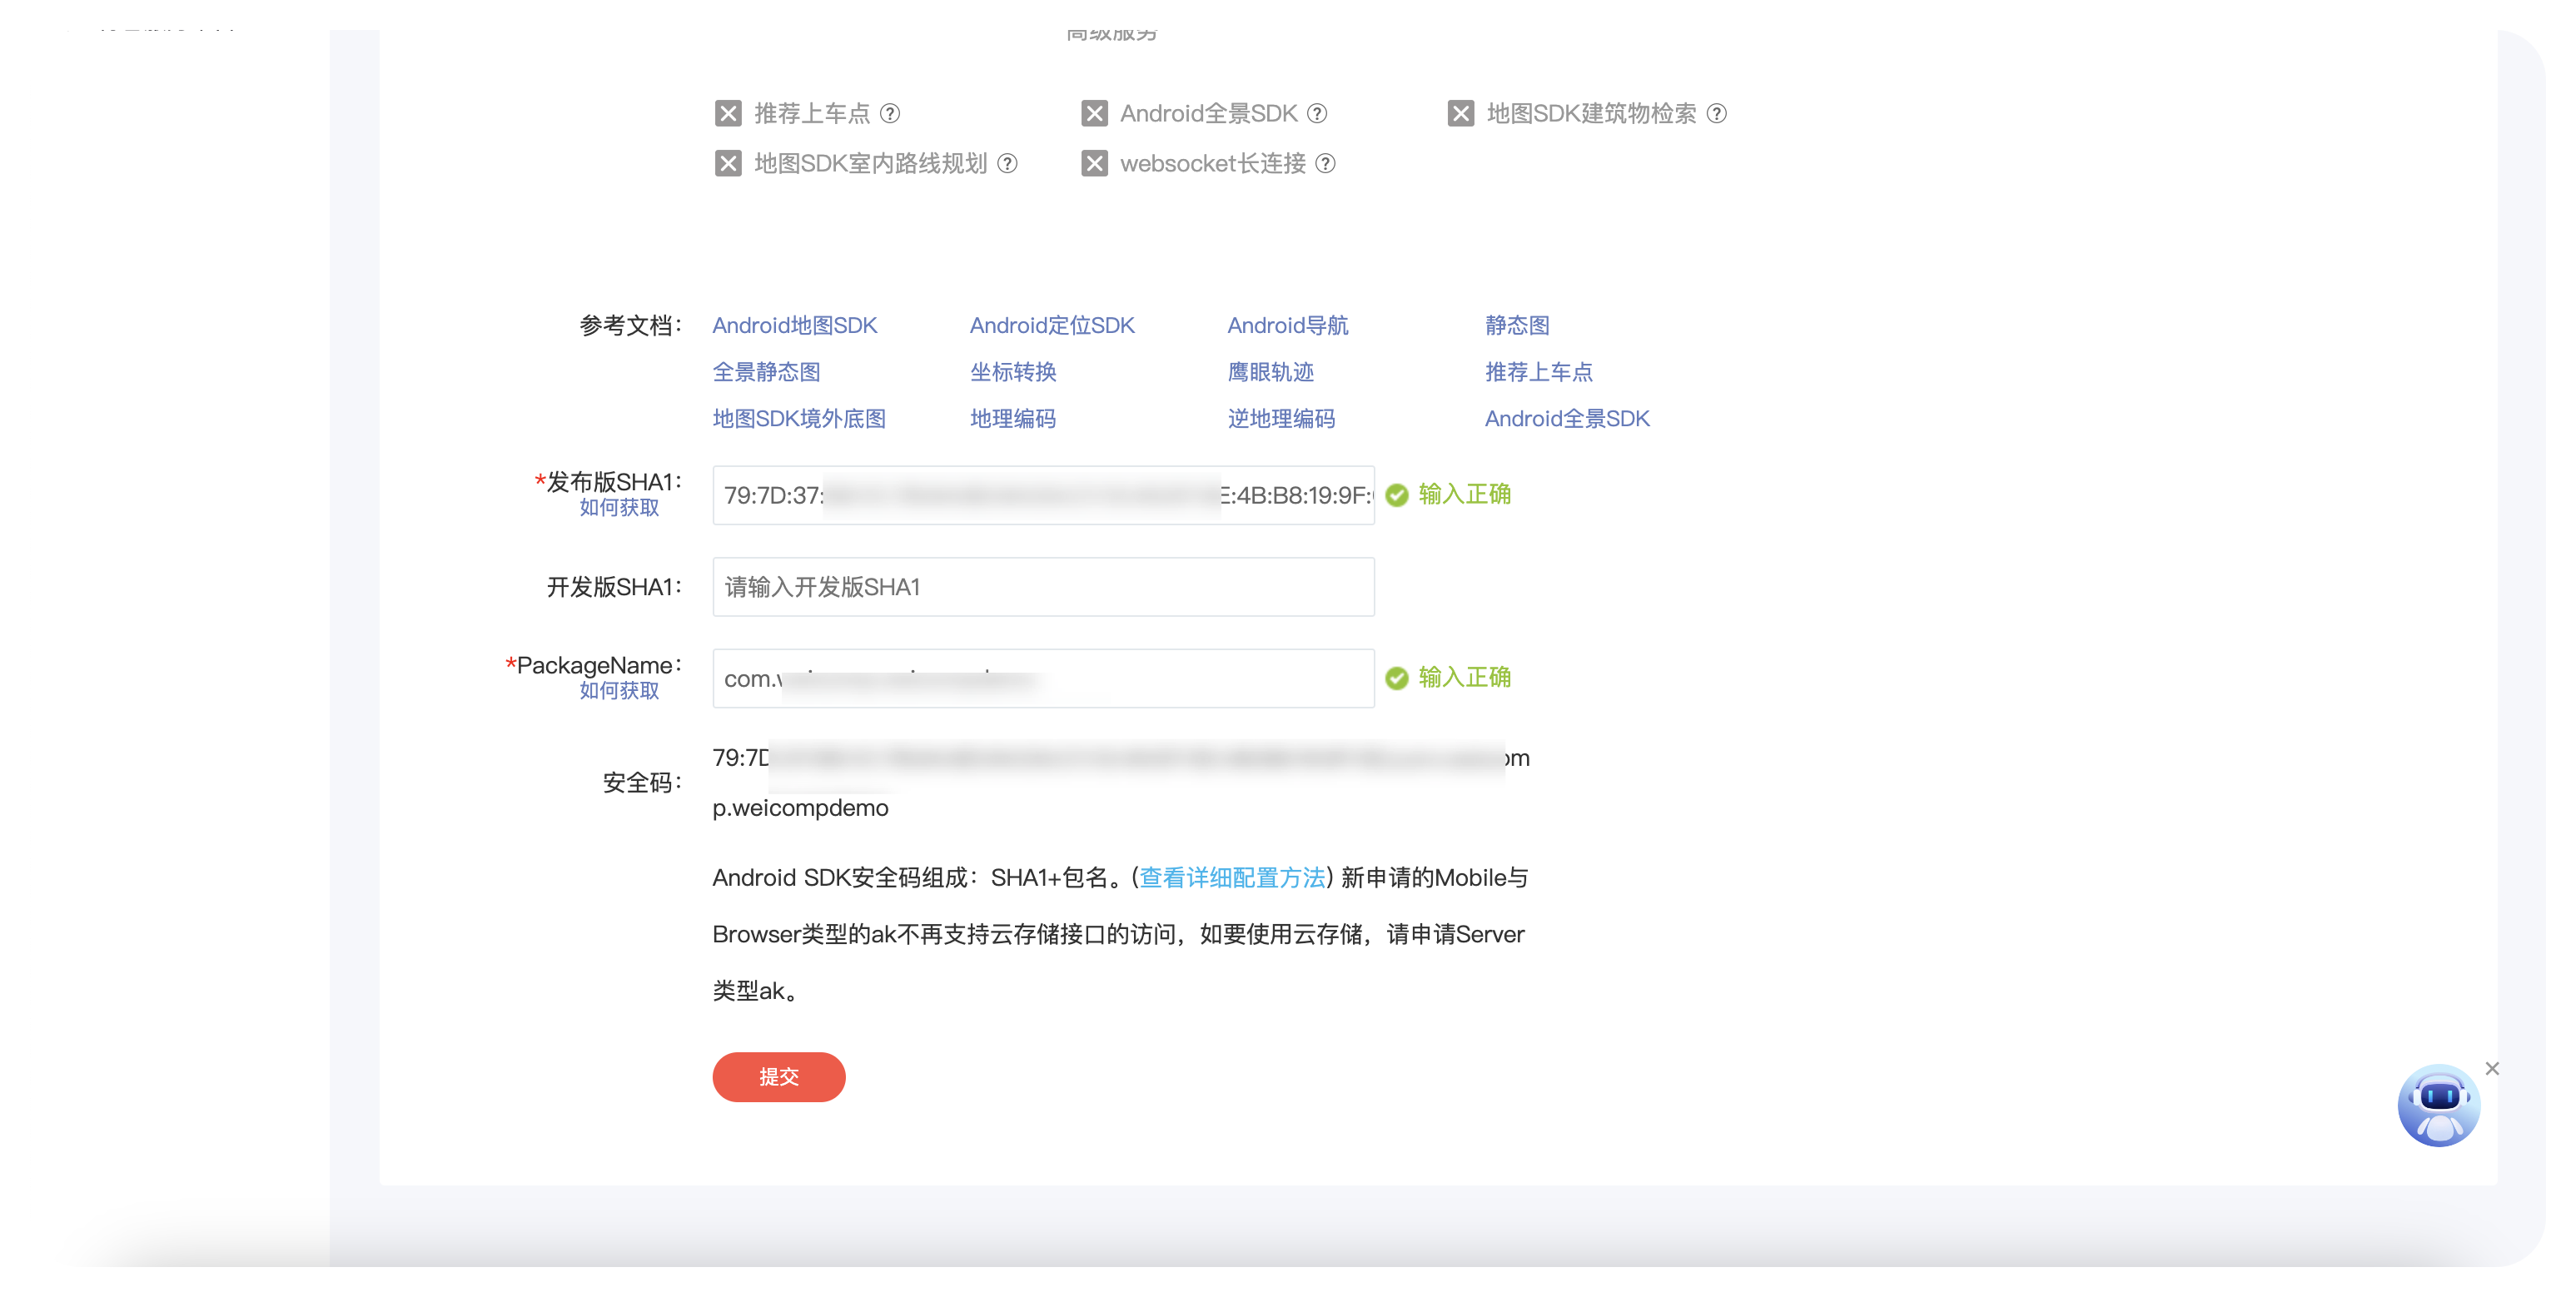This screenshot has height=1297, width=2576.
Task: Open the 坐标转换 reference doc
Action: click(1013, 372)
